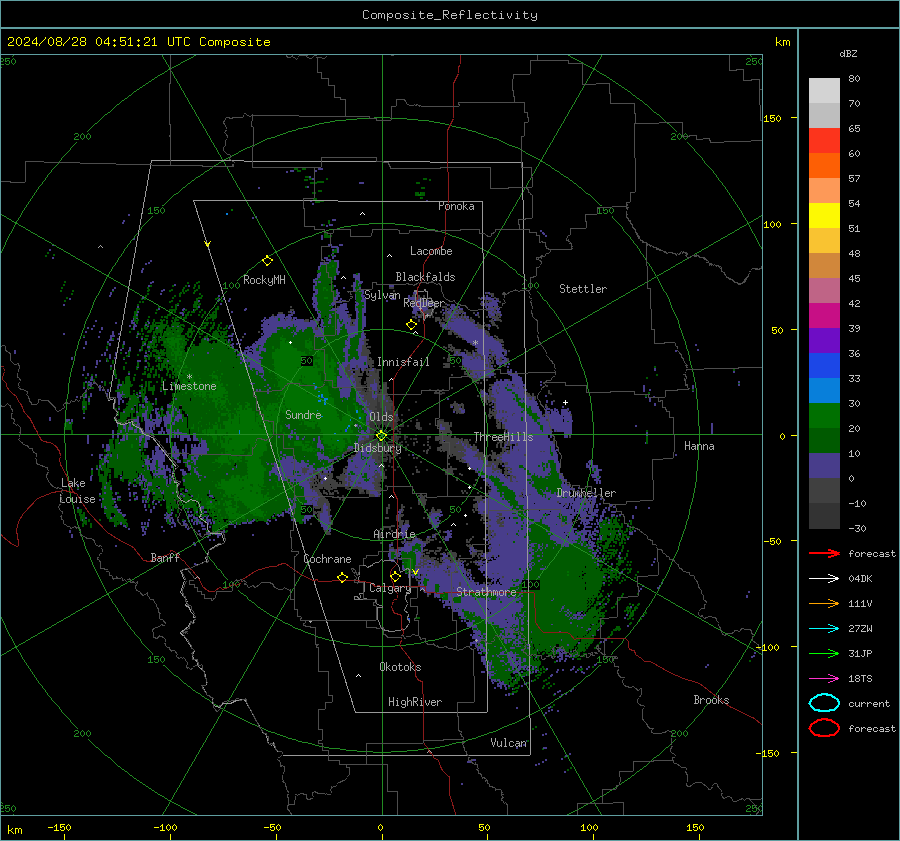The height and width of the screenshot is (841, 900).
Task: Click the Composite_Reflectivity title text
Action: tap(449, 15)
